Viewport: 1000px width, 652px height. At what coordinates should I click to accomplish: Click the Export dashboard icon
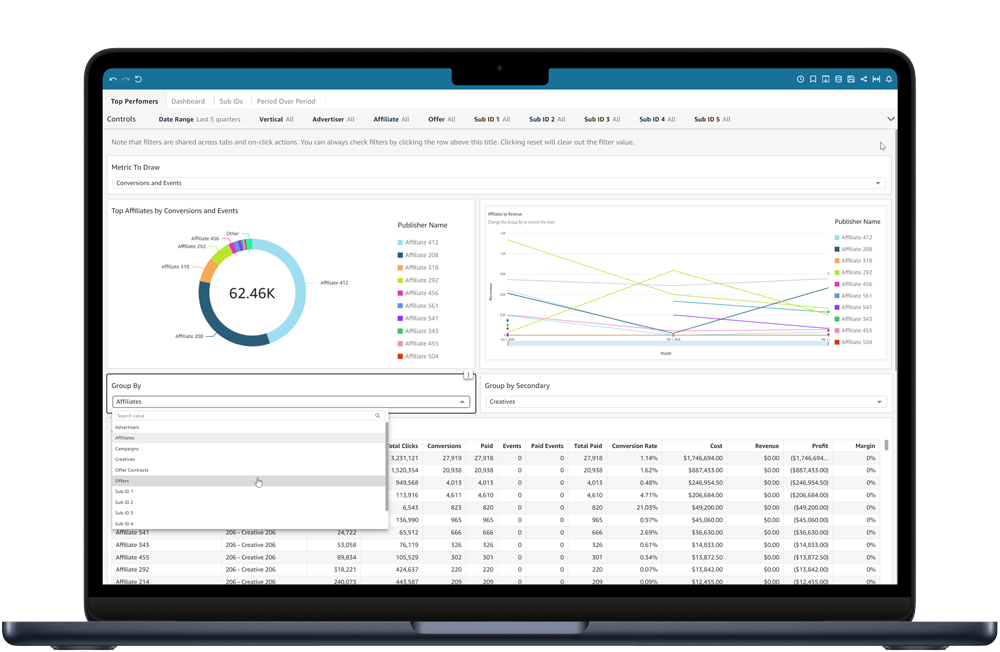pyautogui.click(x=825, y=78)
